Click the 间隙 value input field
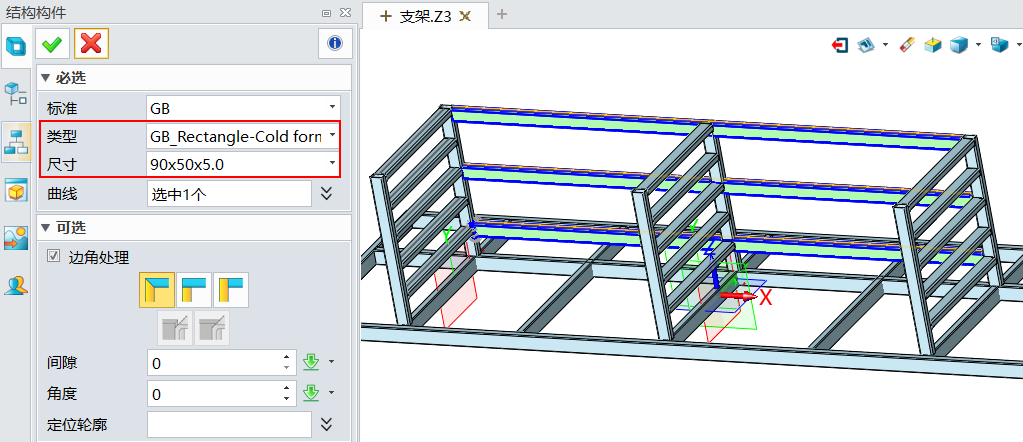Screen dimensions: 1023x442 point(214,362)
